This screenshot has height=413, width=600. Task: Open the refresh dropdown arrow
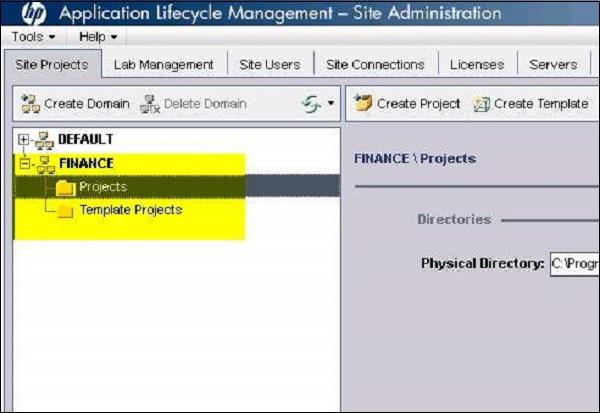(330, 104)
